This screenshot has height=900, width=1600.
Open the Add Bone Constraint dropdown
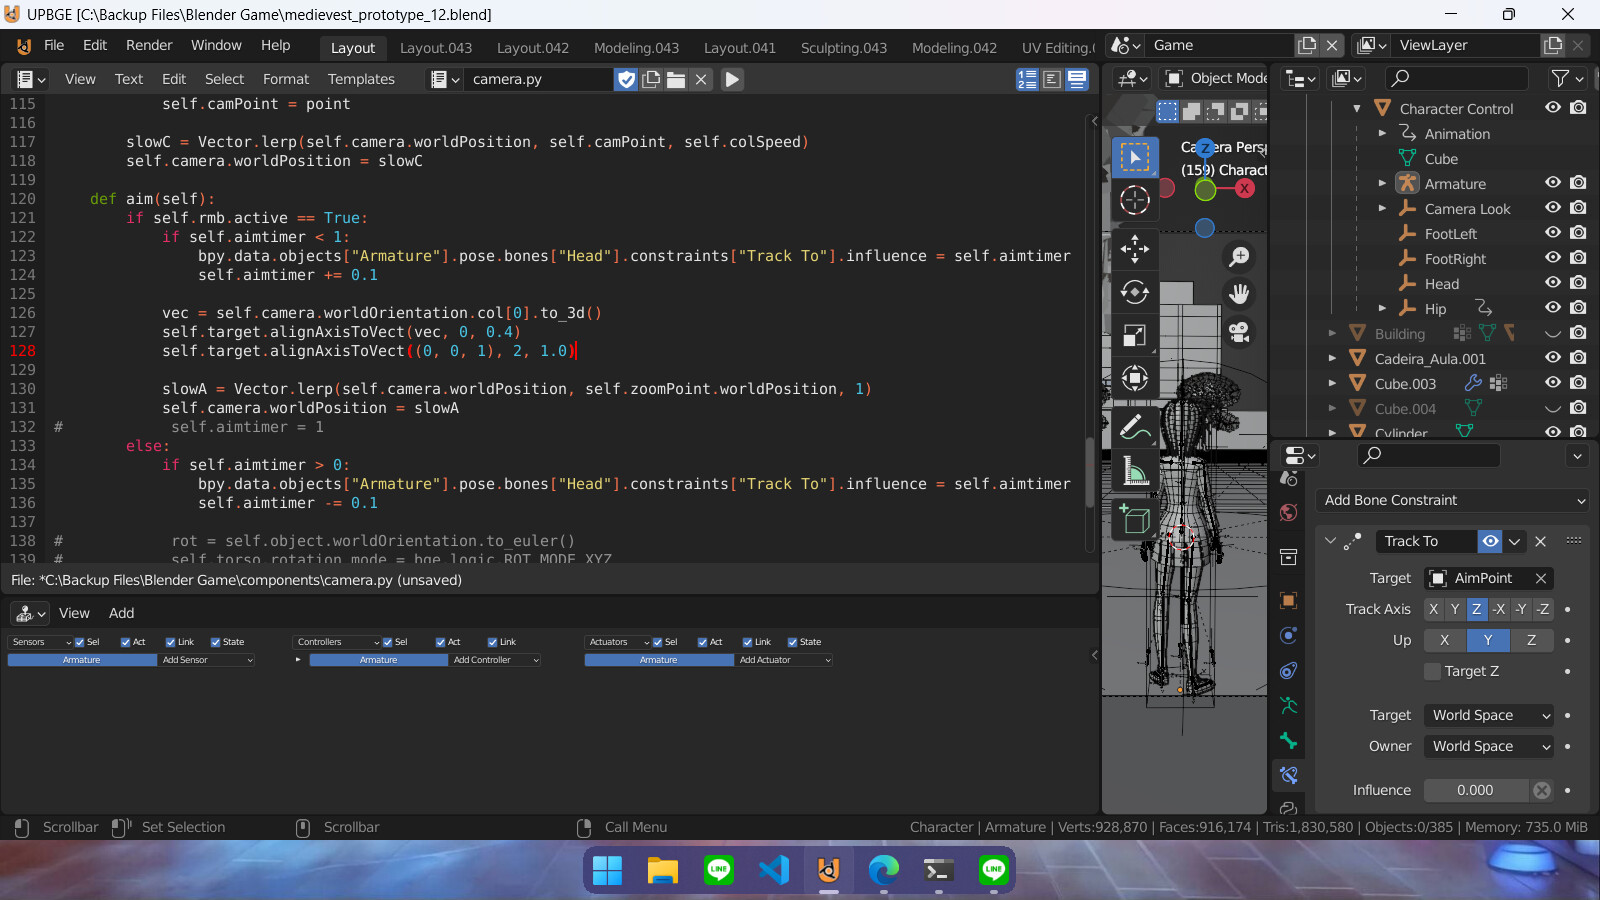point(1454,500)
